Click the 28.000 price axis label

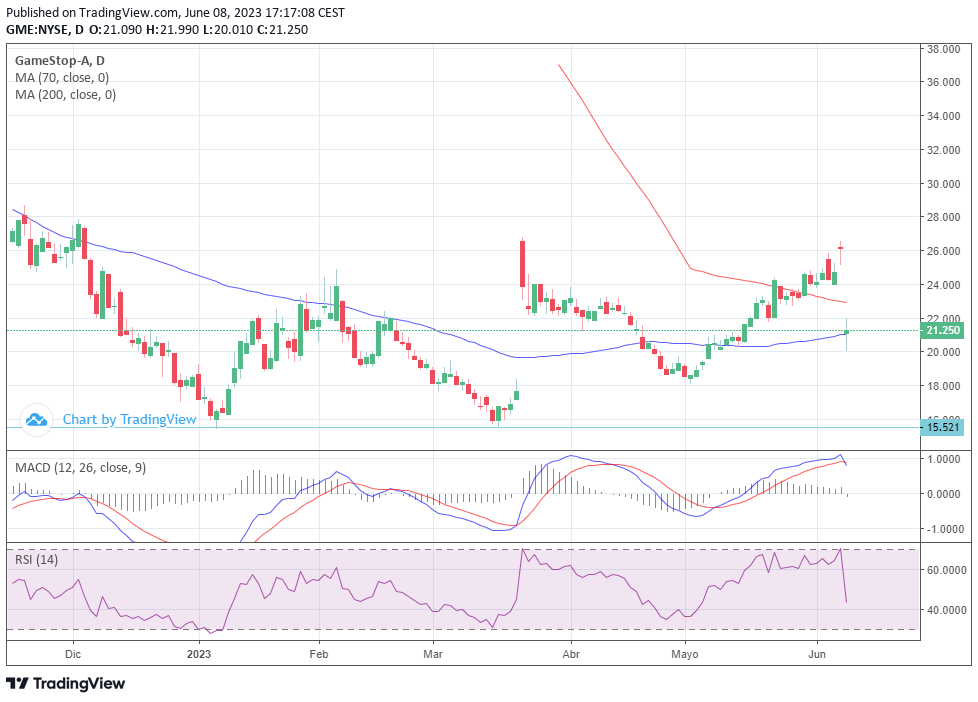point(944,217)
